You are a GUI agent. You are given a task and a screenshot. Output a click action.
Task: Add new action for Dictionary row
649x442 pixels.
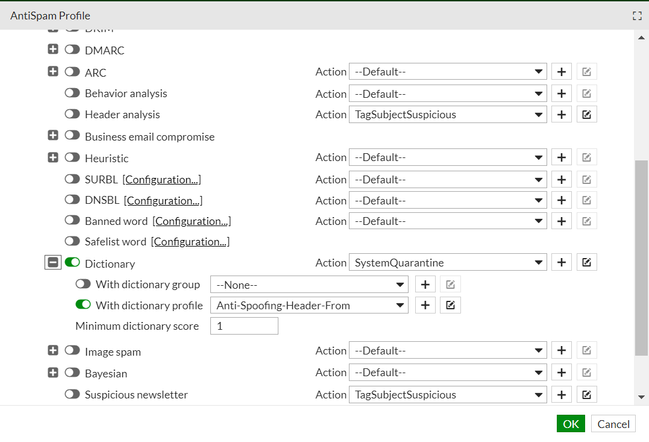pyautogui.click(x=562, y=263)
